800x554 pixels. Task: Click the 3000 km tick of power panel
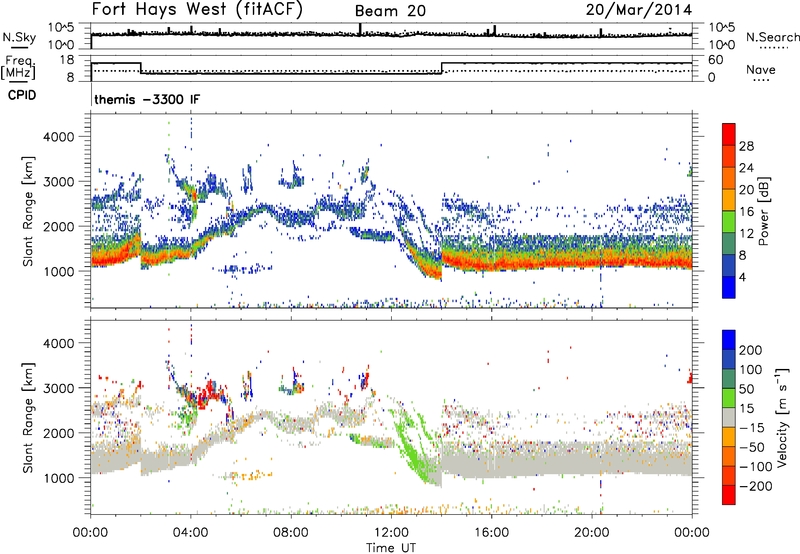[x=58, y=182]
